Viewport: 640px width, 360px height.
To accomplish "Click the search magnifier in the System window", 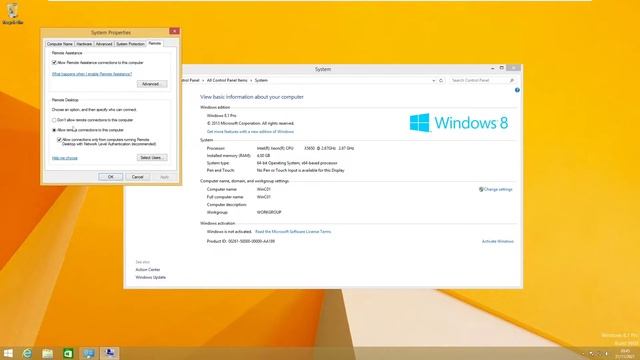I will pos(512,80).
